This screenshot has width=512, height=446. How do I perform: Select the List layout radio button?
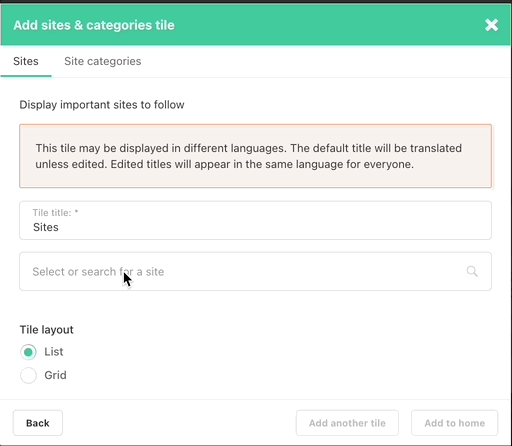[28, 352]
